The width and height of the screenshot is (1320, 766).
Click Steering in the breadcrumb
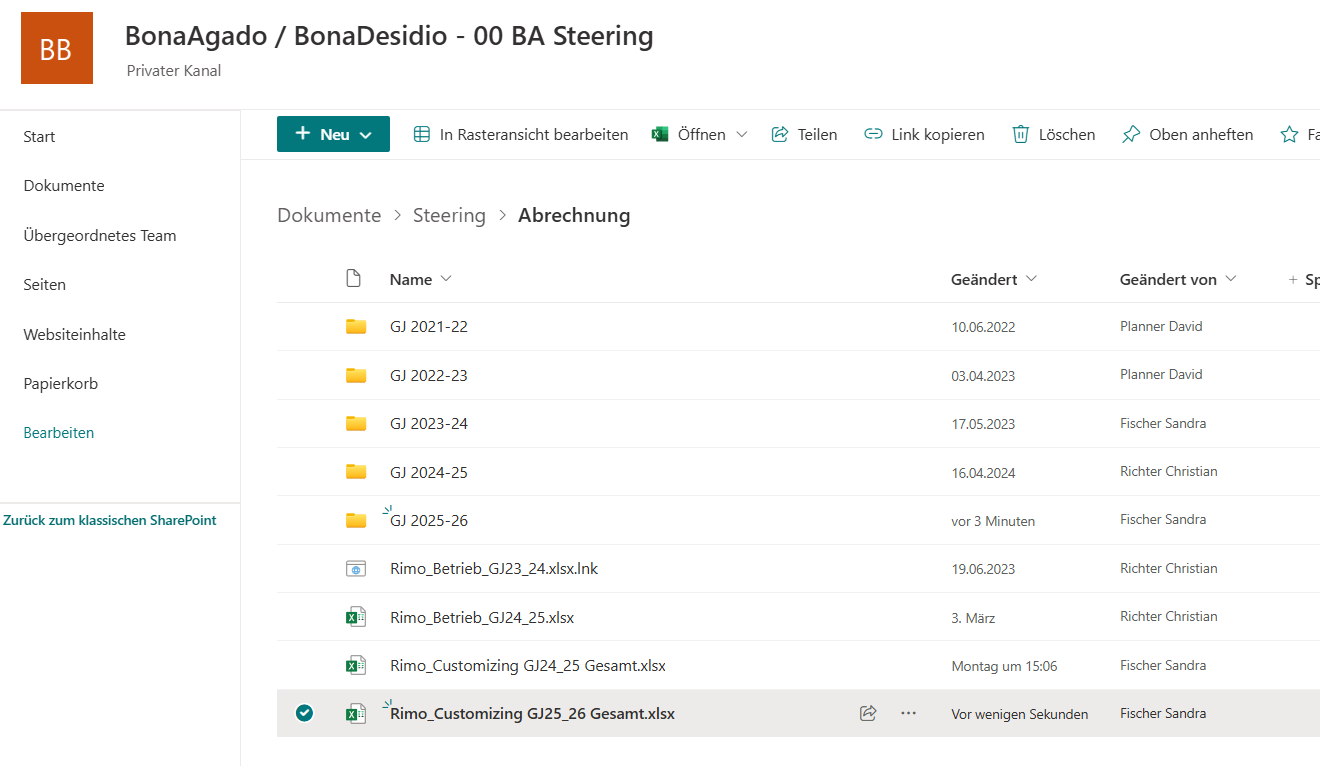tap(449, 215)
